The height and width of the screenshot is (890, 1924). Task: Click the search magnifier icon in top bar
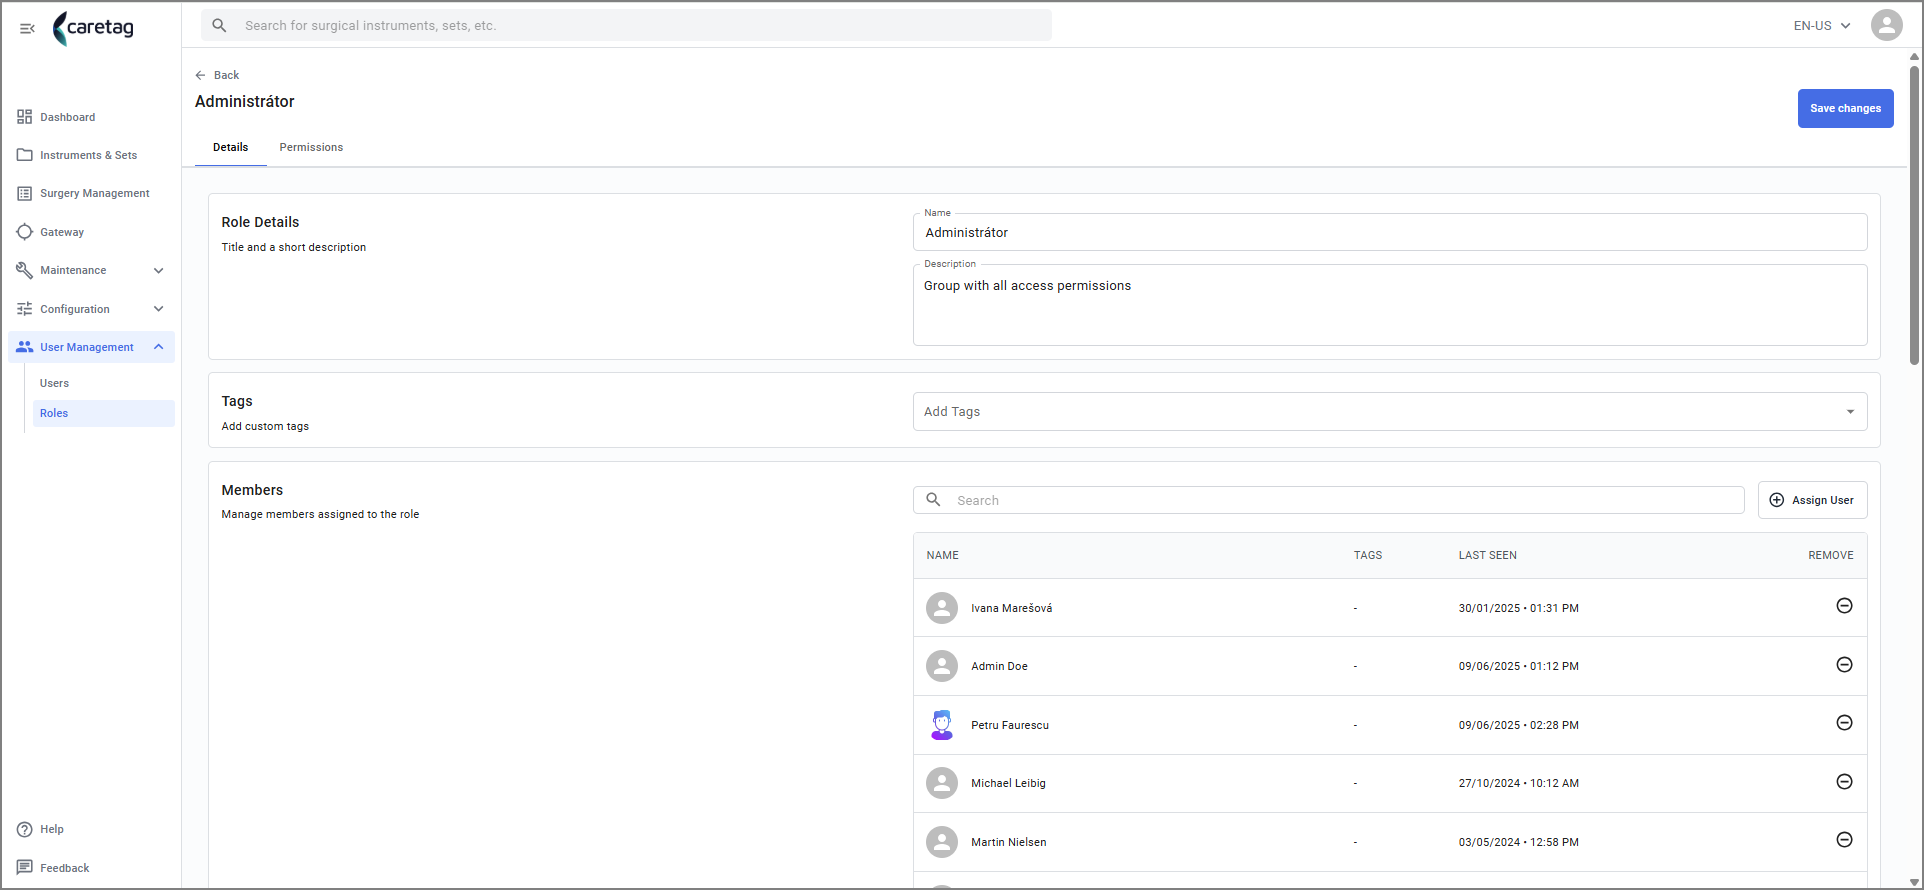(219, 25)
